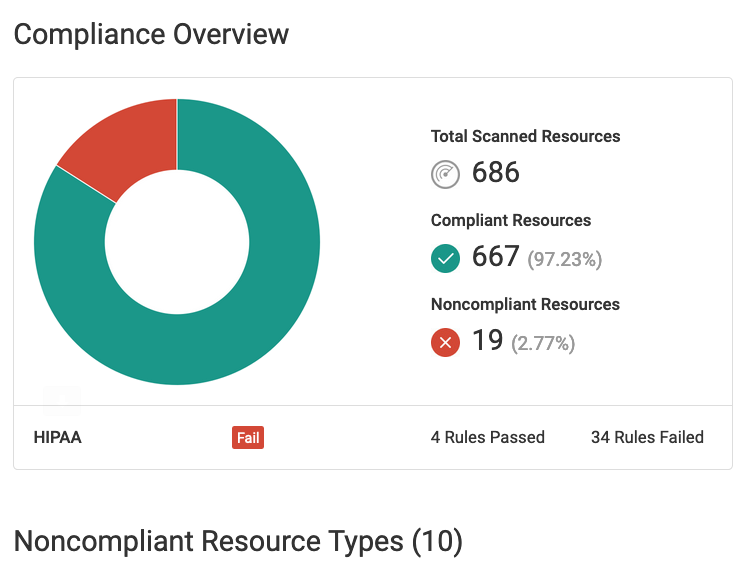Click the HIPAA standard name
Image resolution: width=746 pixels, height=575 pixels.
click(58, 438)
